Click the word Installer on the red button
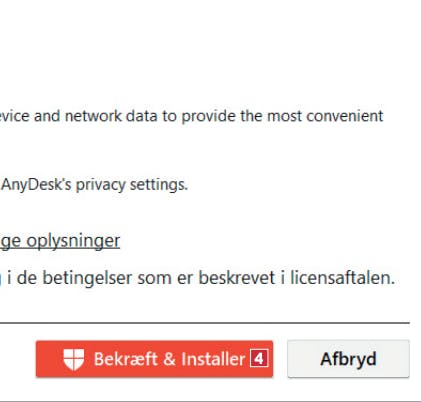This screenshot has height=402, width=421. (x=213, y=359)
